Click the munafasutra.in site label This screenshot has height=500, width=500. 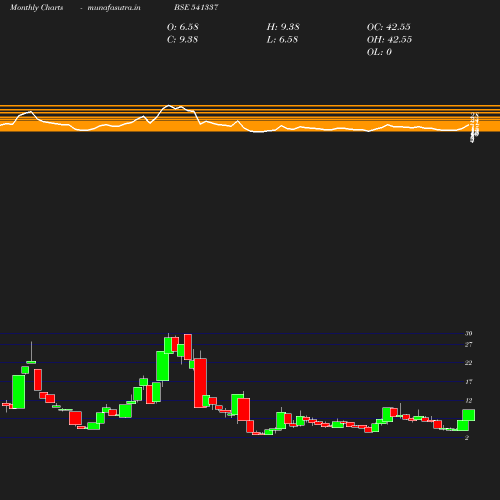114,7
